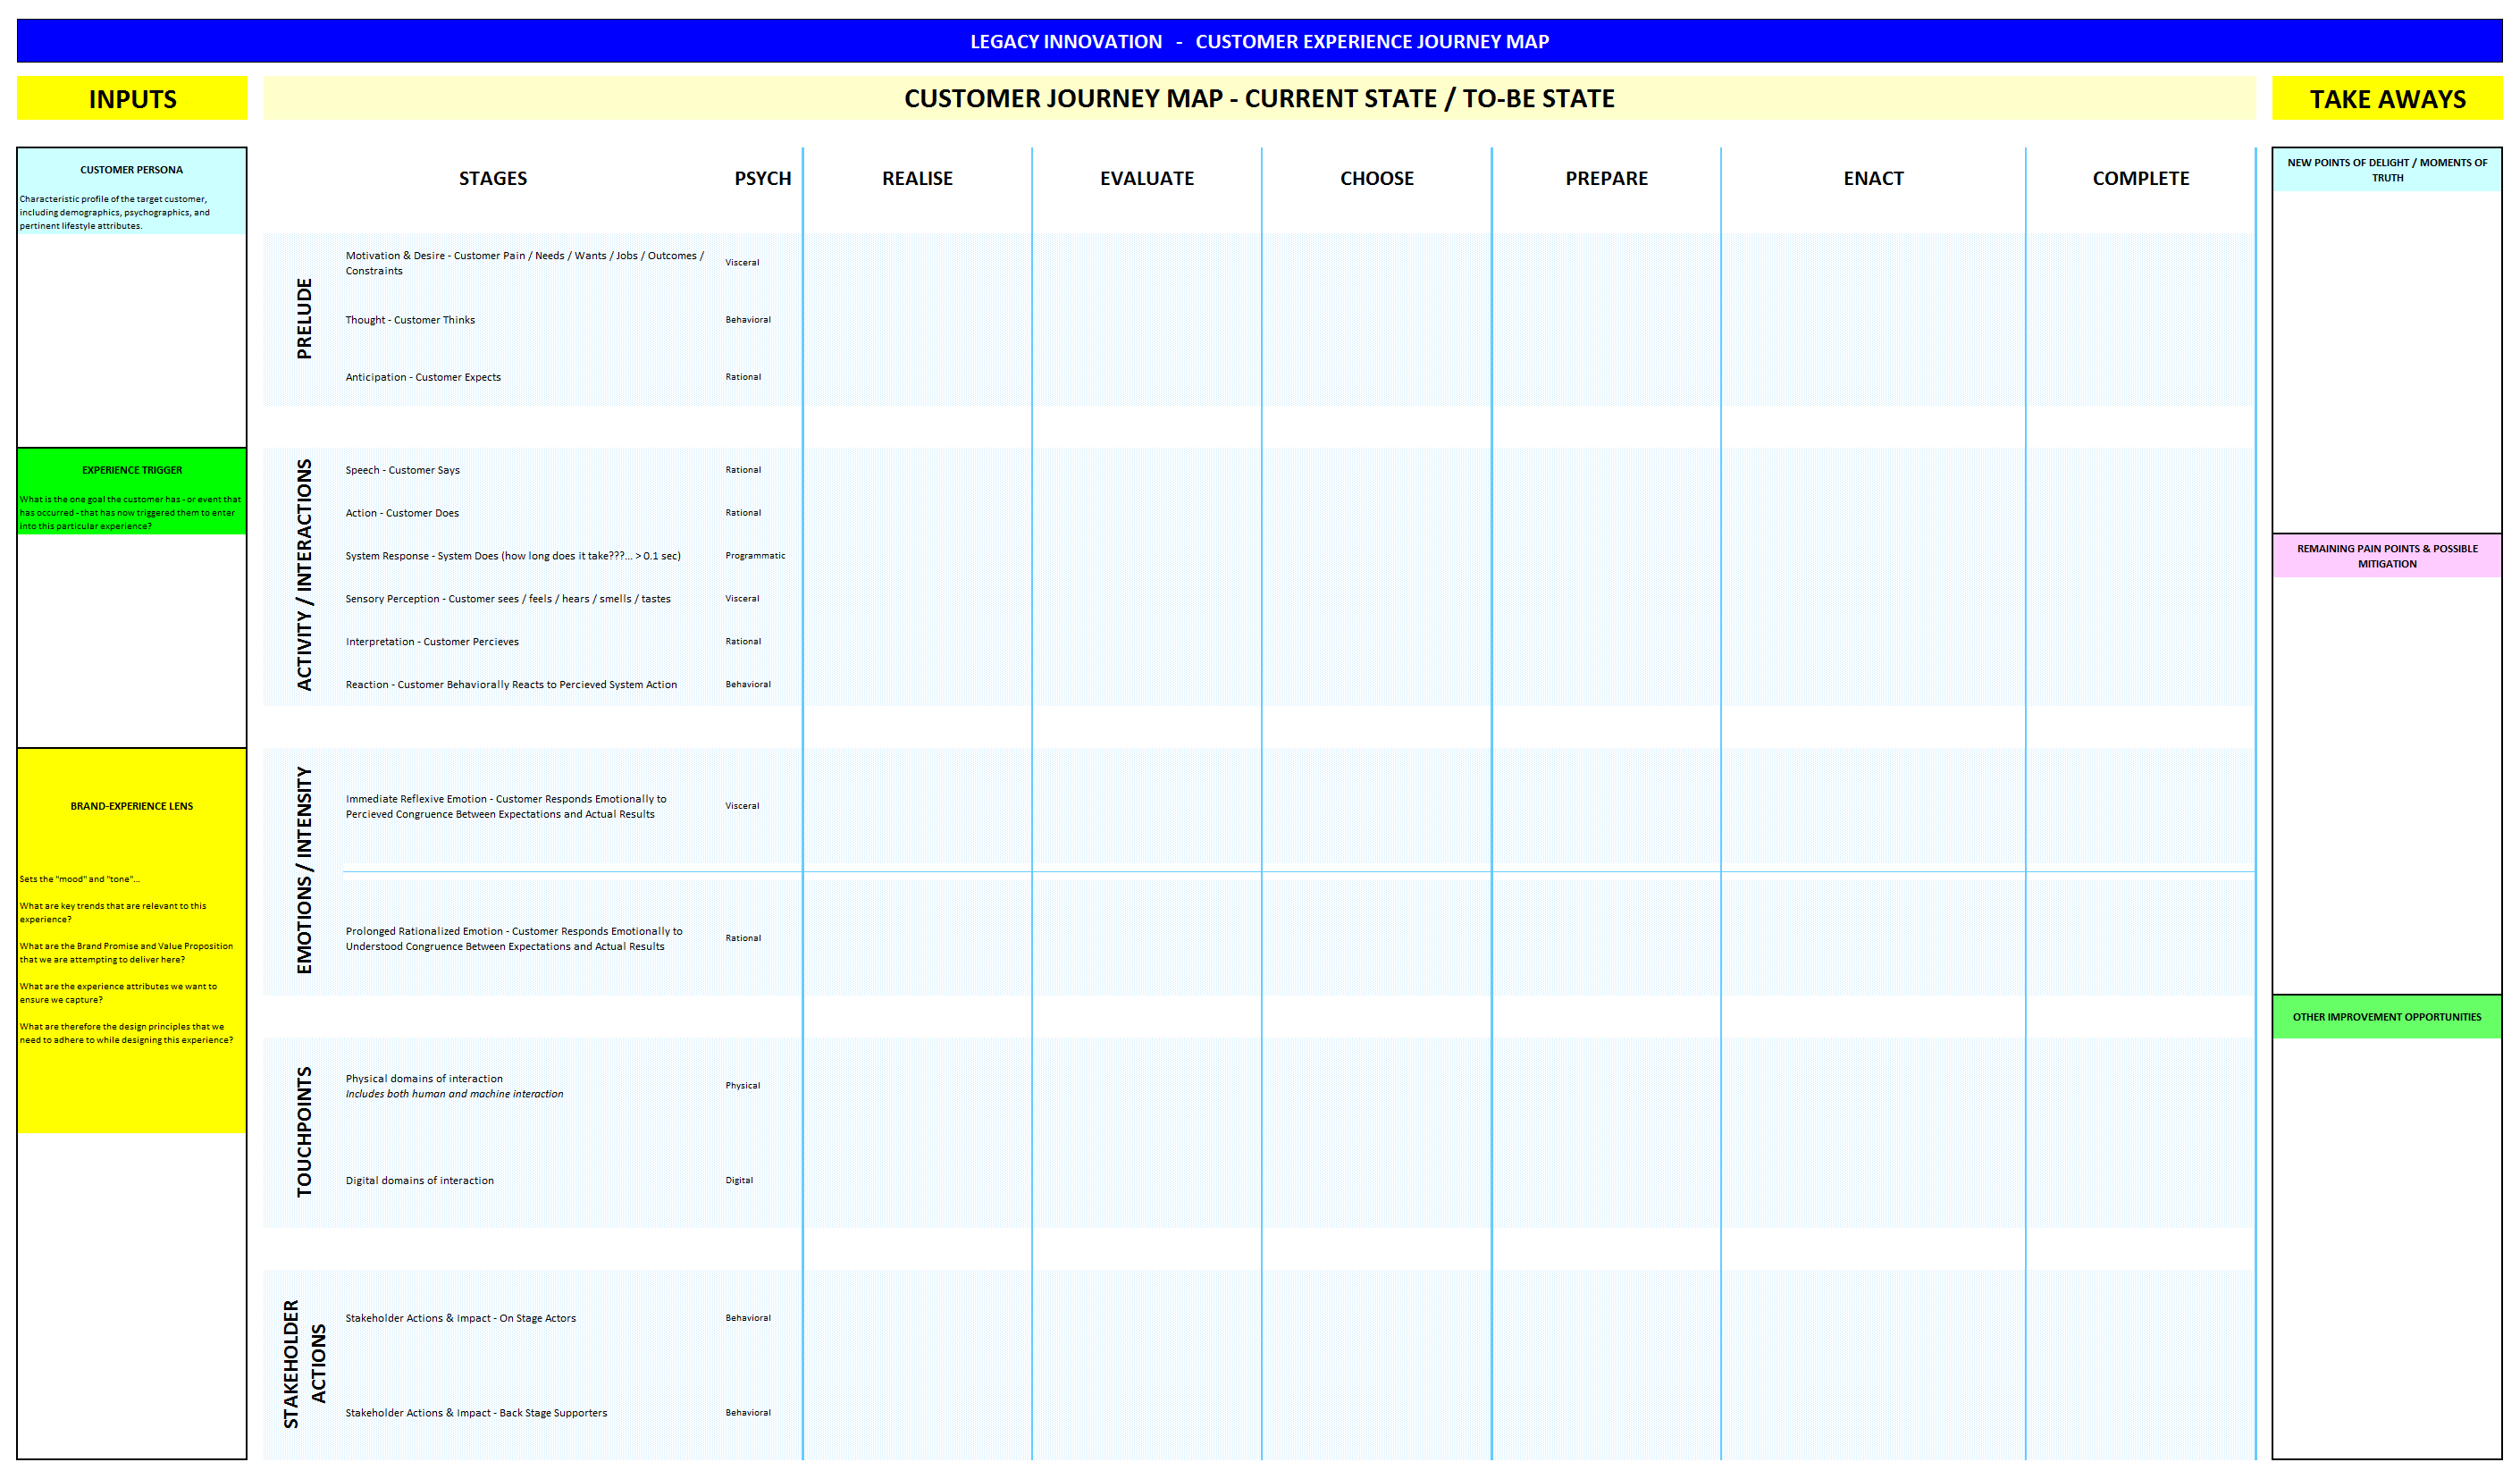The image size is (2520, 1479).
Task: Click Other Improvement Opportunities green heading
Action: coord(2386,1017)
